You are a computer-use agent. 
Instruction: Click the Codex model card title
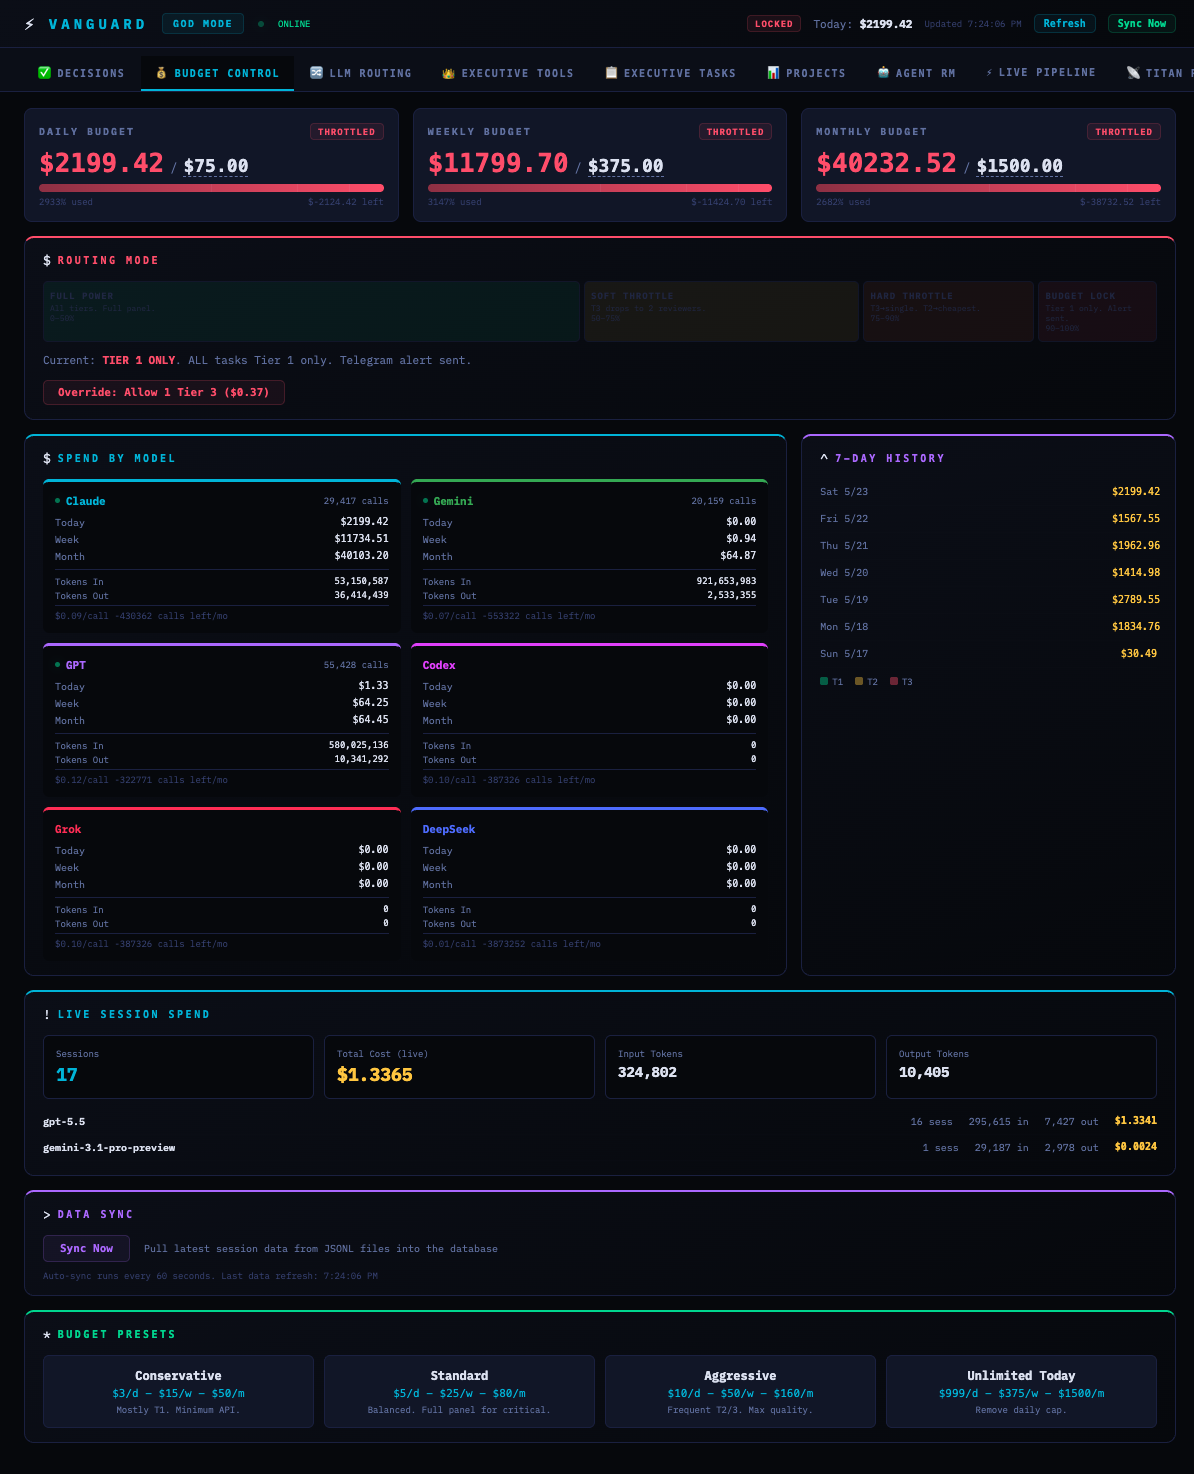coord(439,665)
